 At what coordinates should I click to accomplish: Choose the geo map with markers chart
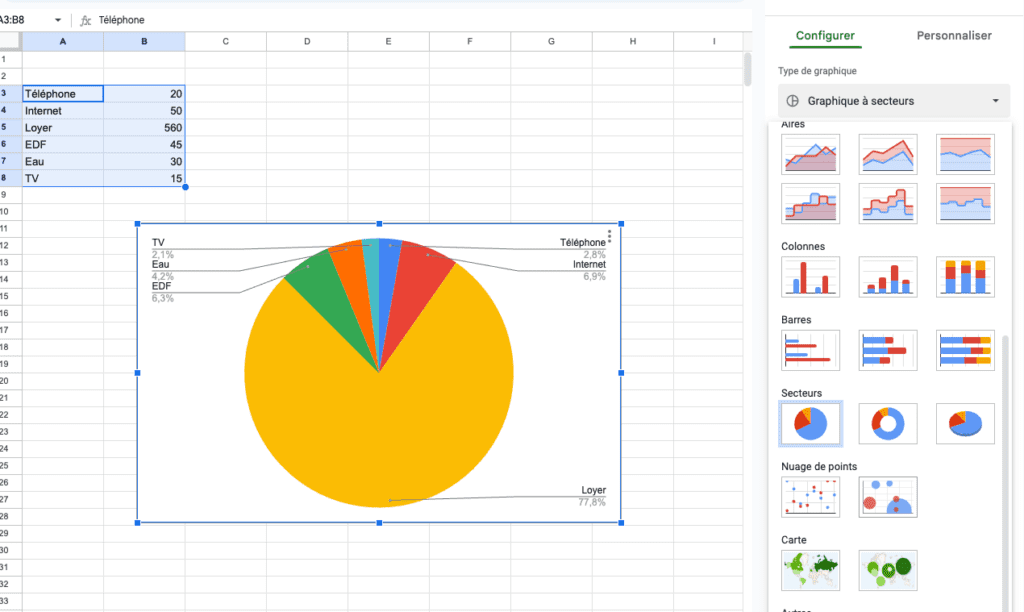pos(888,570)
